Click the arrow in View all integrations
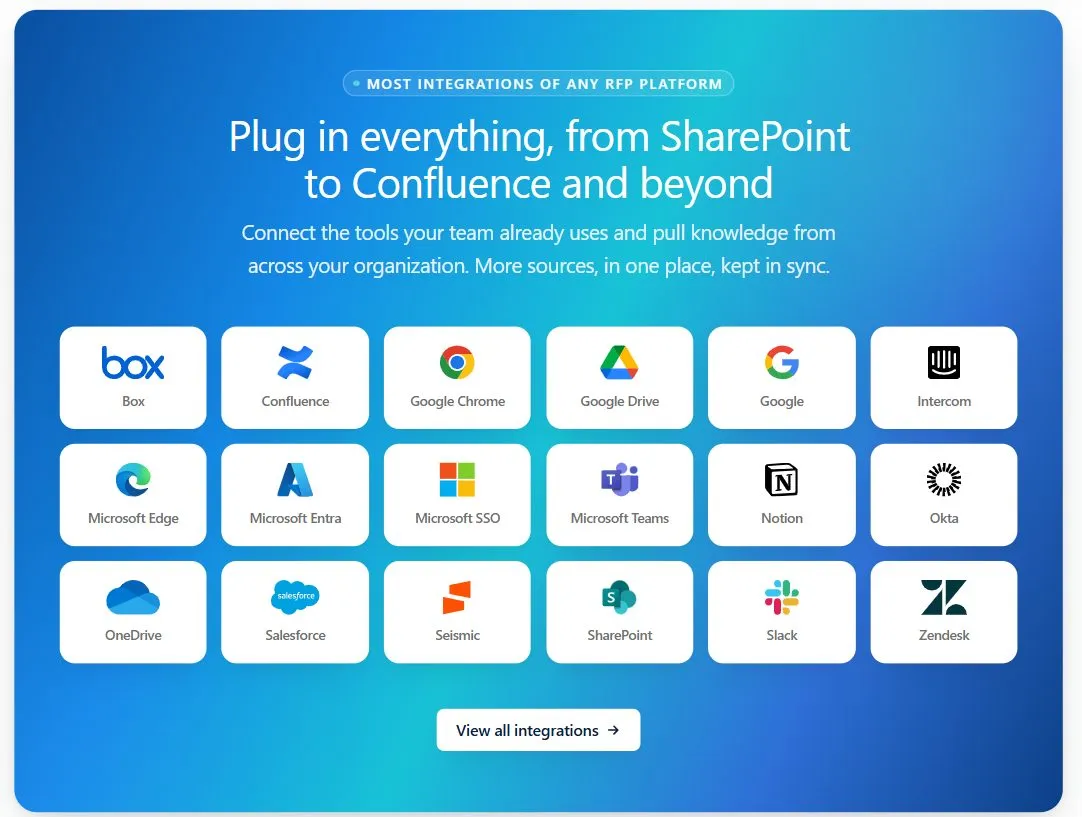Viewport: 1082px width, 817px height. tap(613, 730)
